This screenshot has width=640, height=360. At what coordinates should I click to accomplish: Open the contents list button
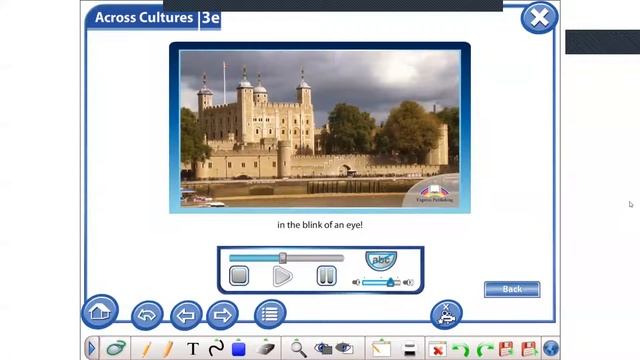tap(270, 313)
